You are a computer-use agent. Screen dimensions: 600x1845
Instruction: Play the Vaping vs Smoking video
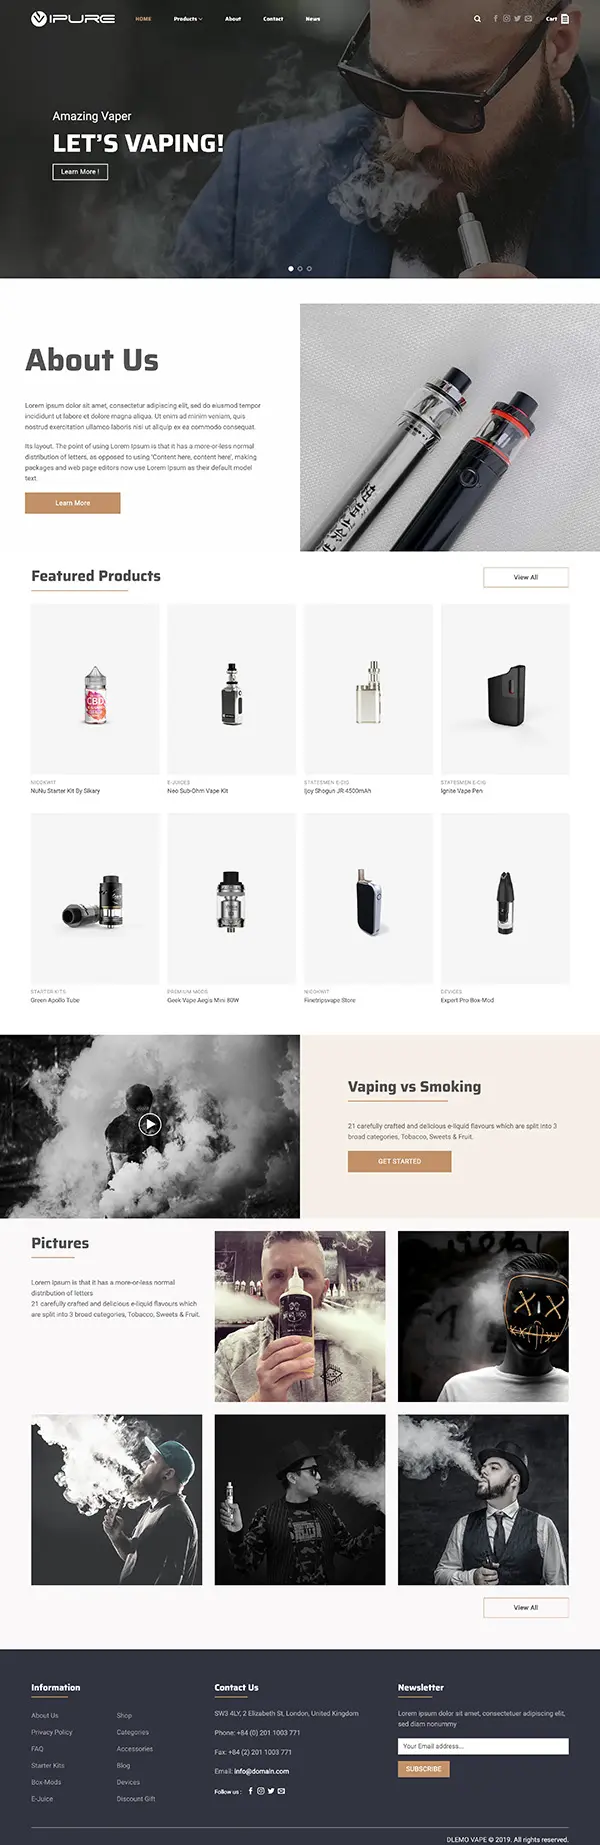tap(150, 1124)
